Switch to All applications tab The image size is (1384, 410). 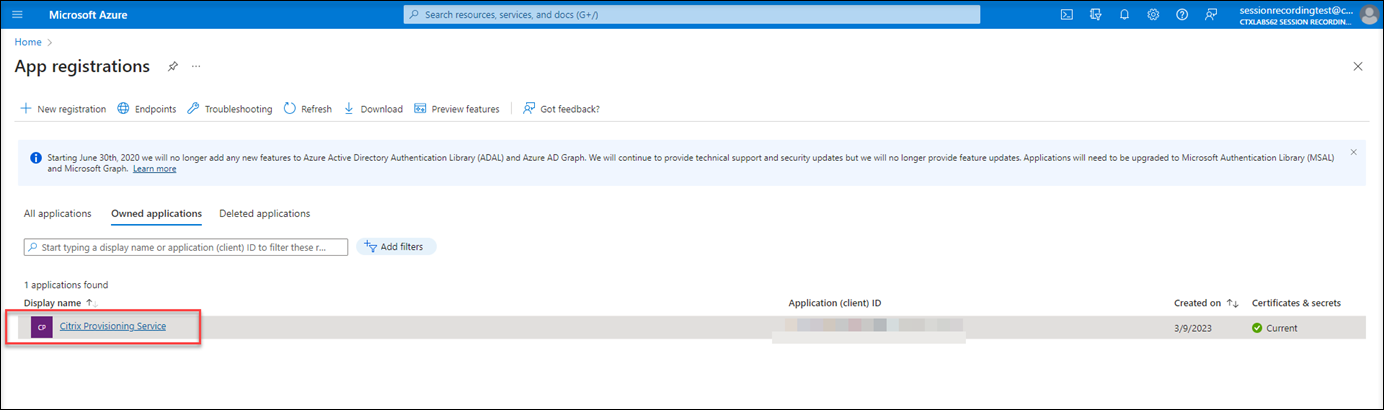coord(58,213)
